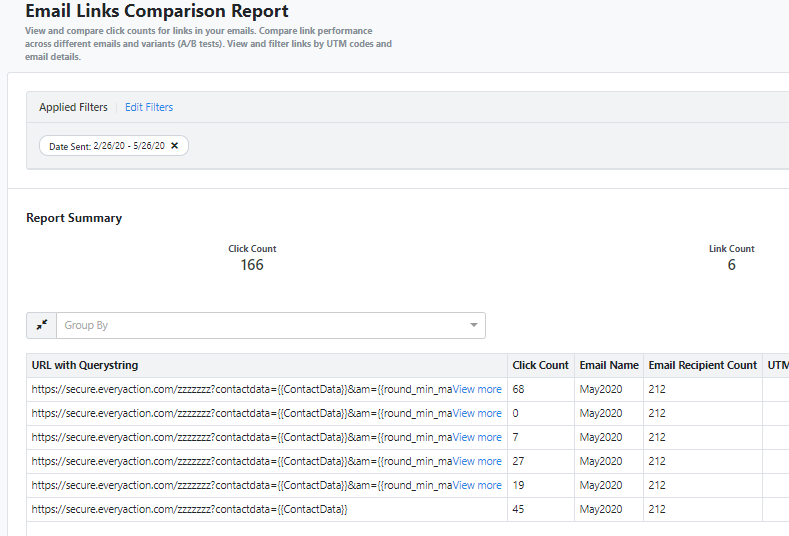Image resolution: width=789 pixels, height=536 pixels.
Task: Click the URL text in the 19-click row
Action: [x=242, y=485]
